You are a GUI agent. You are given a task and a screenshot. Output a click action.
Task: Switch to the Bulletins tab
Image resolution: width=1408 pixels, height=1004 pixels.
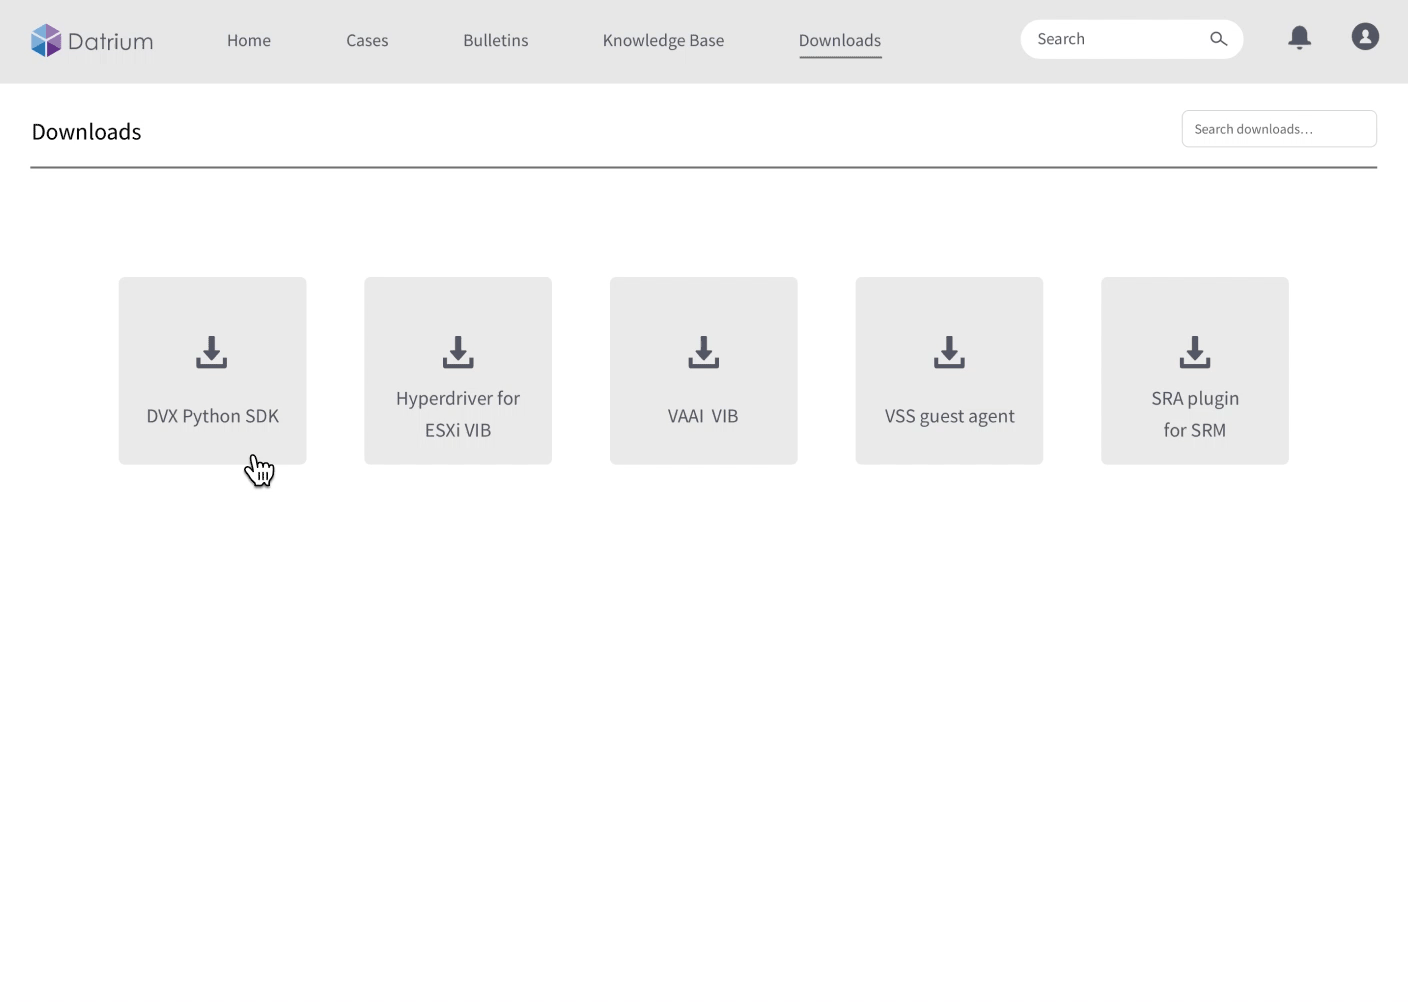click(496, 40)
